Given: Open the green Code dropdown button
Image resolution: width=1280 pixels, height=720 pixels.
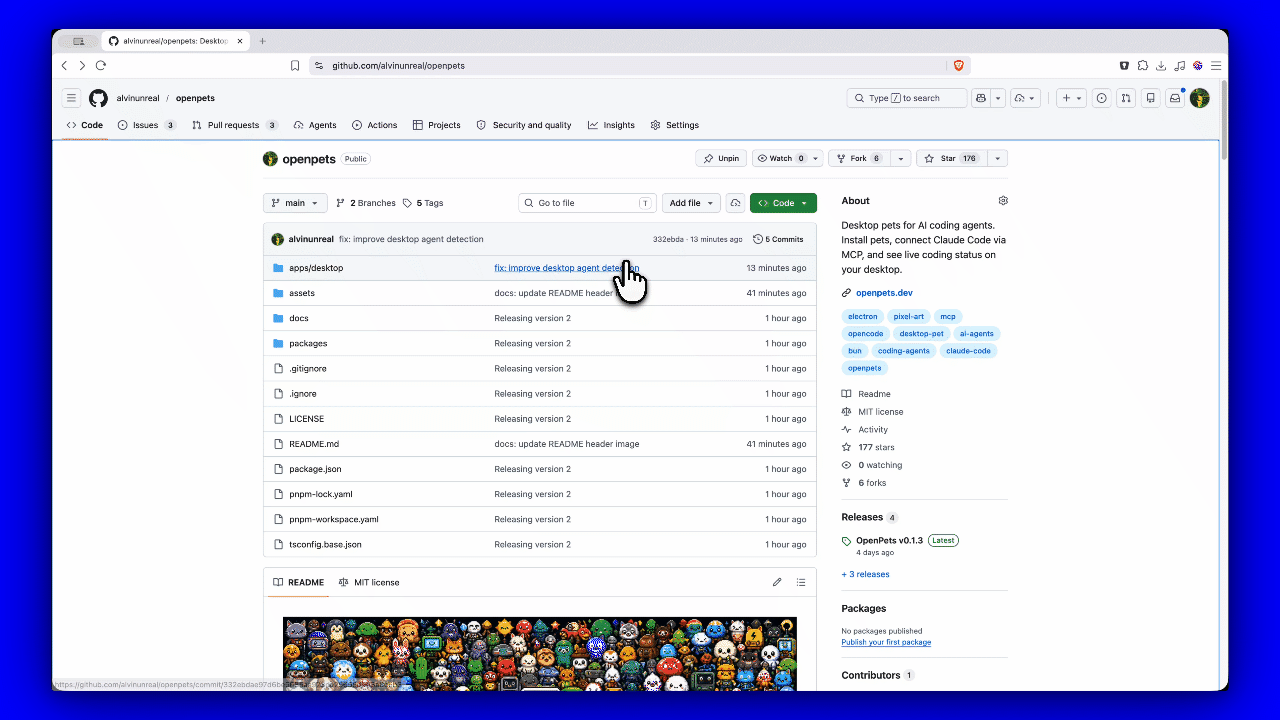Looking at the screenshot, I should coord(783,203).
